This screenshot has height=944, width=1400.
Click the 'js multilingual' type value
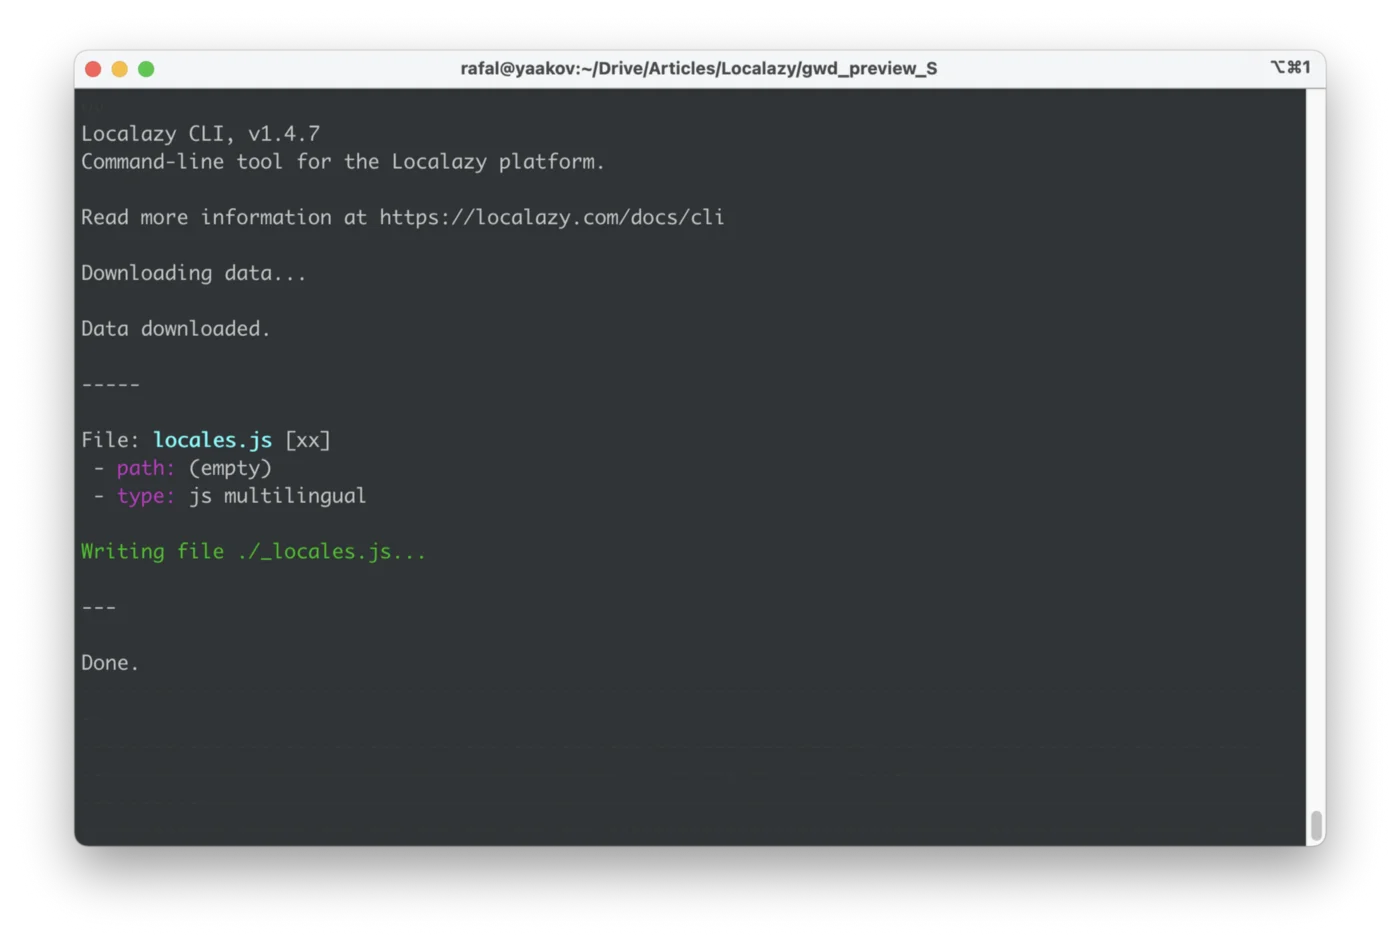277,496
